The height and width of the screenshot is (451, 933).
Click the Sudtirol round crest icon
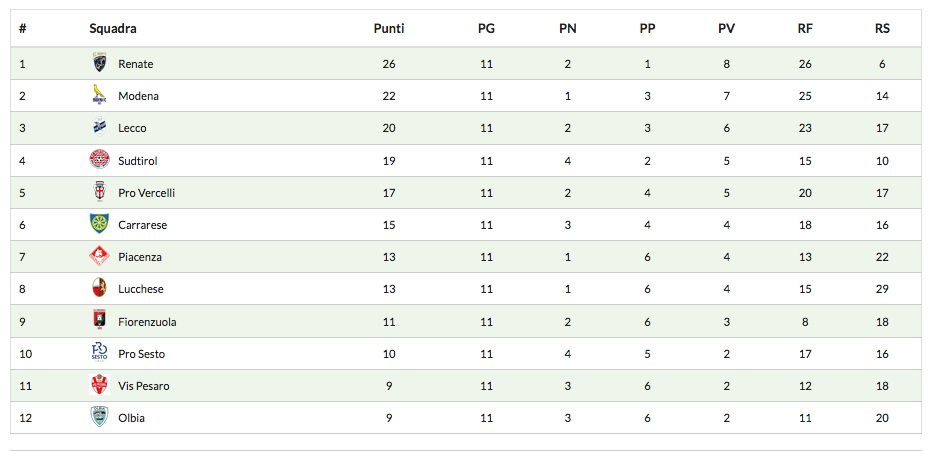[x=99, y=160]
